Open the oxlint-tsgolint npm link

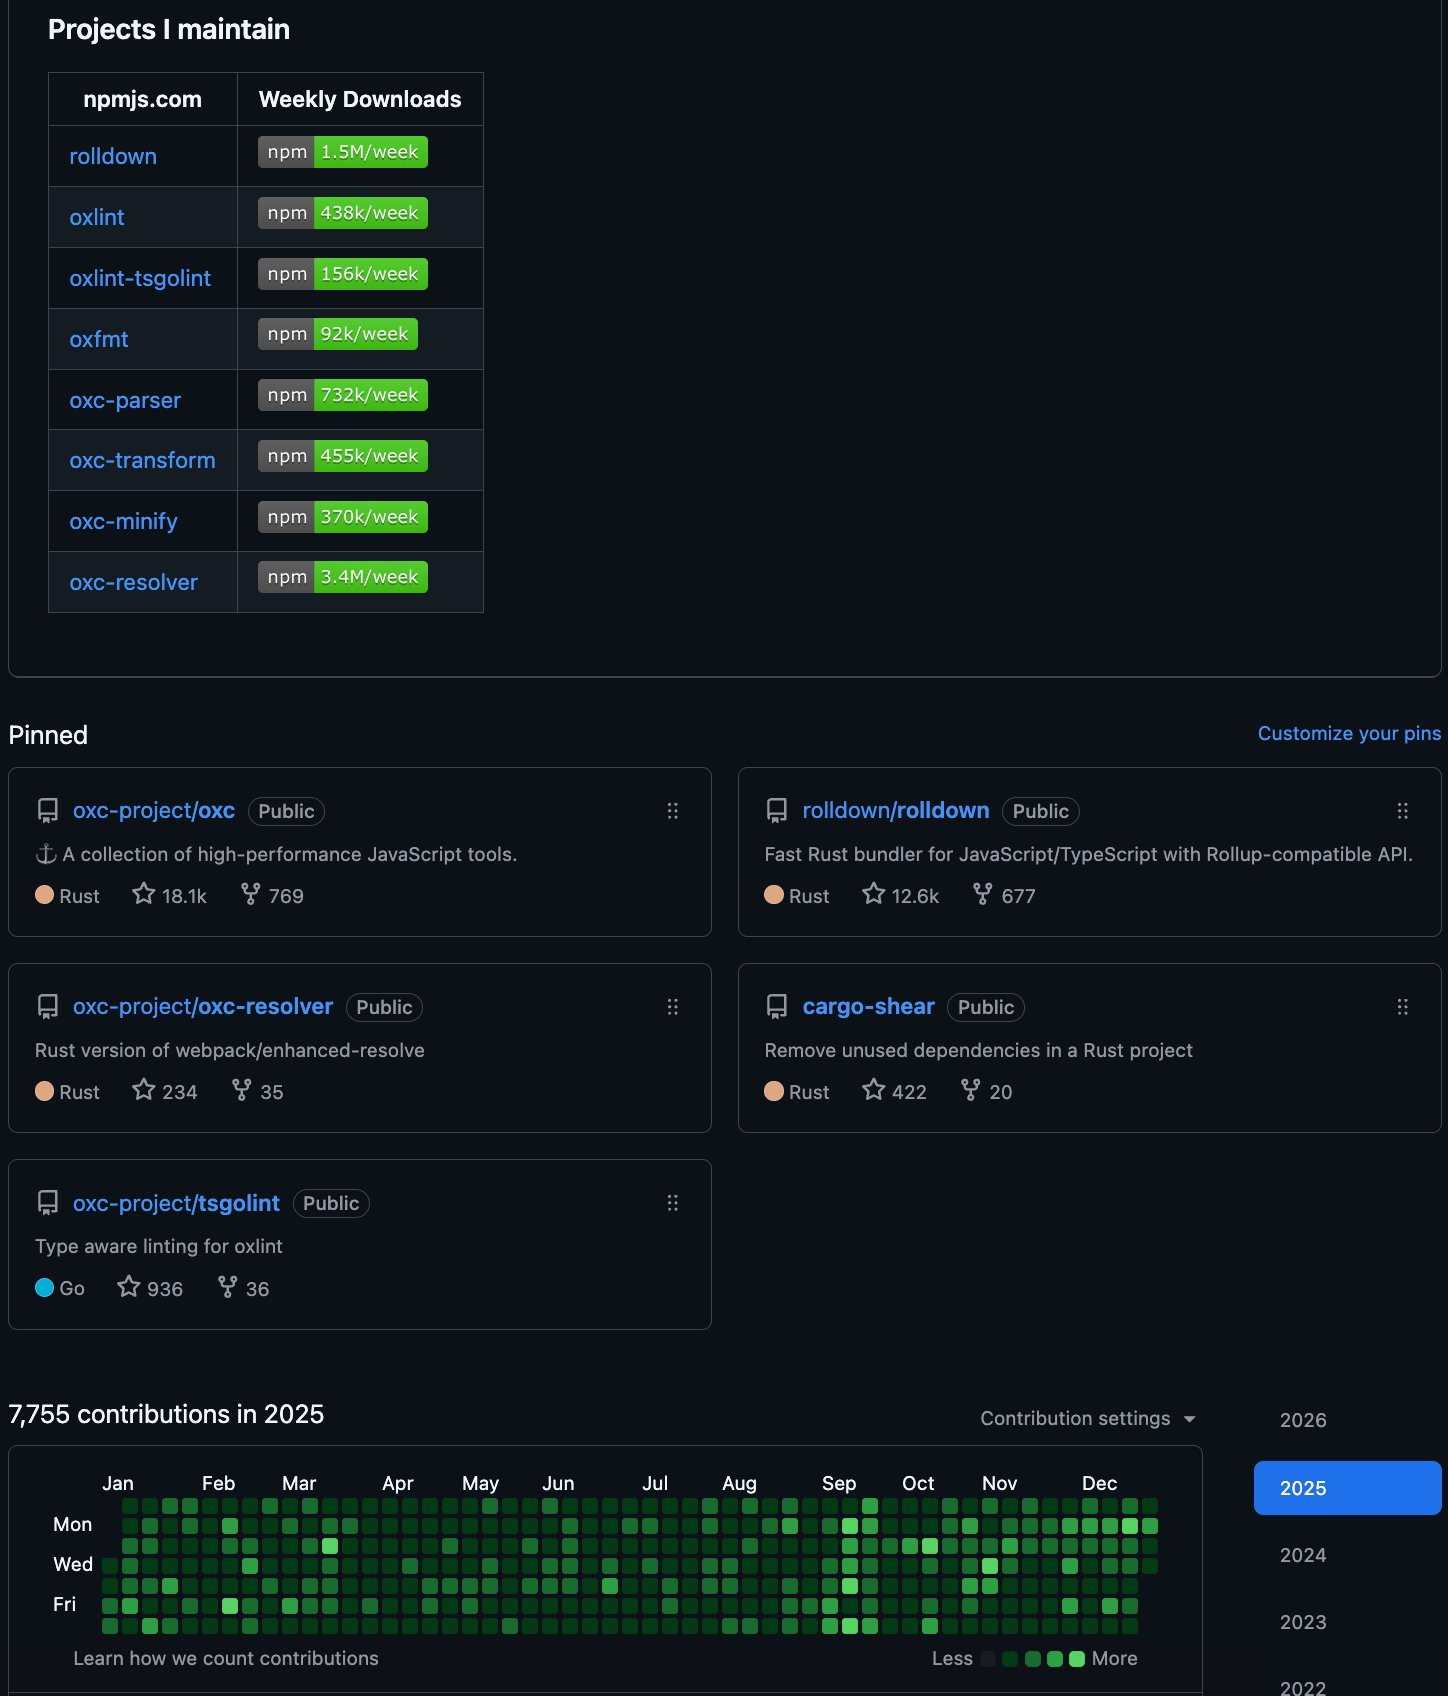tap(140, 278)
